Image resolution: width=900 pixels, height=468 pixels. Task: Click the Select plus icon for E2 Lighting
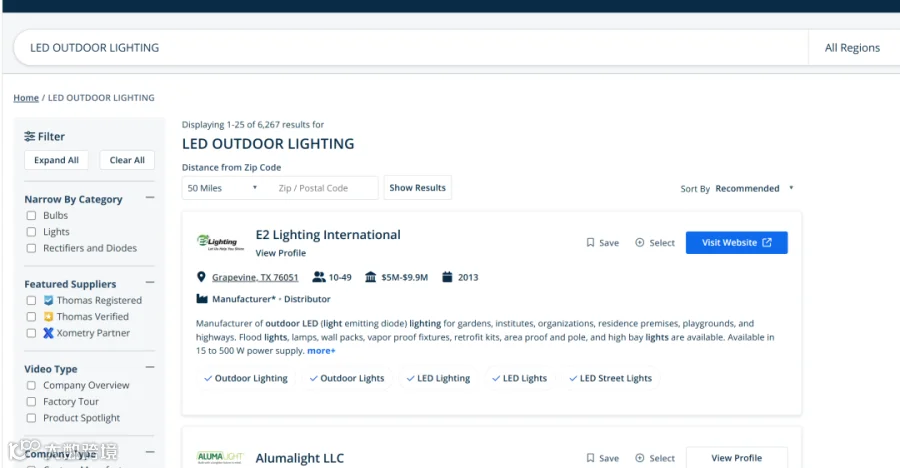tap(639, 243)
